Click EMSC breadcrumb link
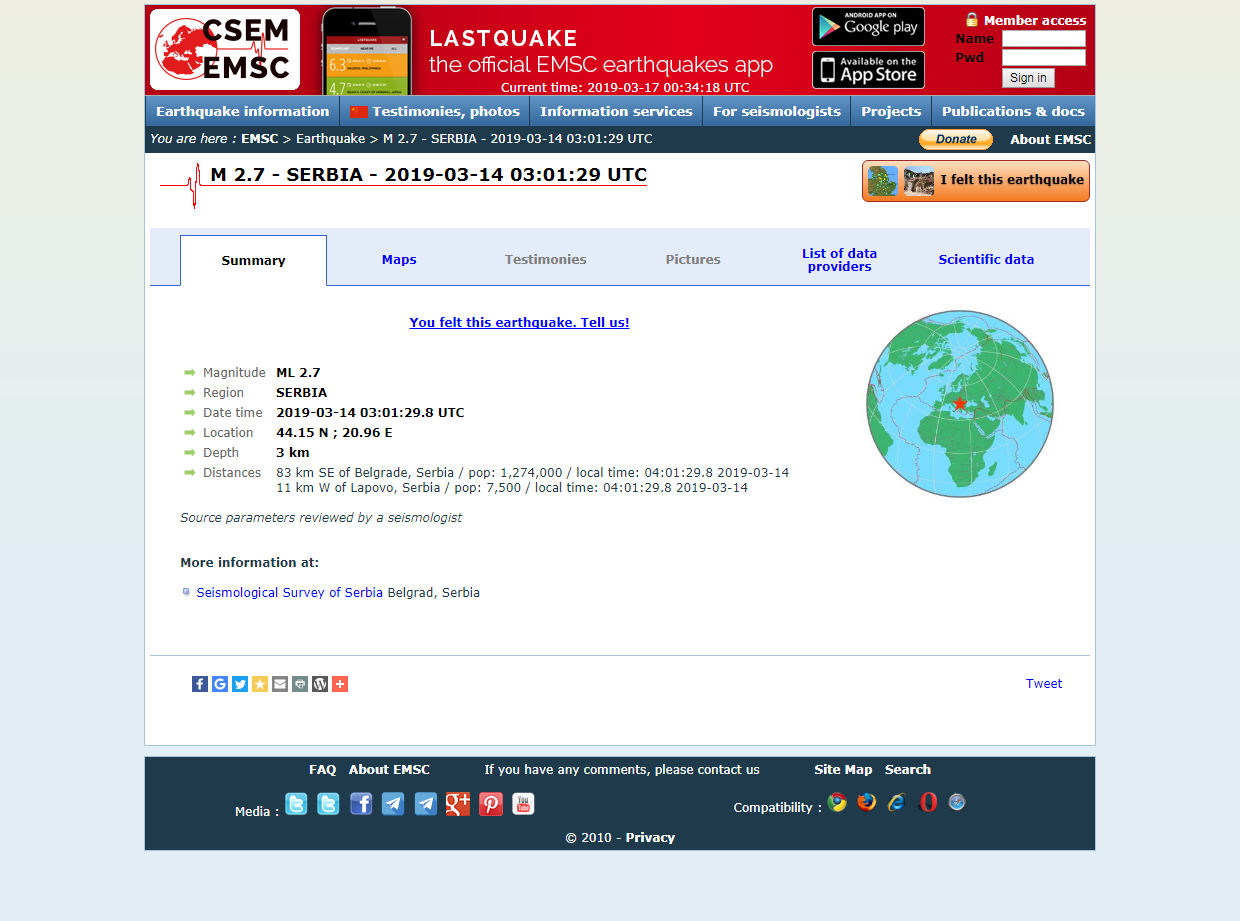The width and height of the screenshot is (1240, 921). click(x=260, y=139)
